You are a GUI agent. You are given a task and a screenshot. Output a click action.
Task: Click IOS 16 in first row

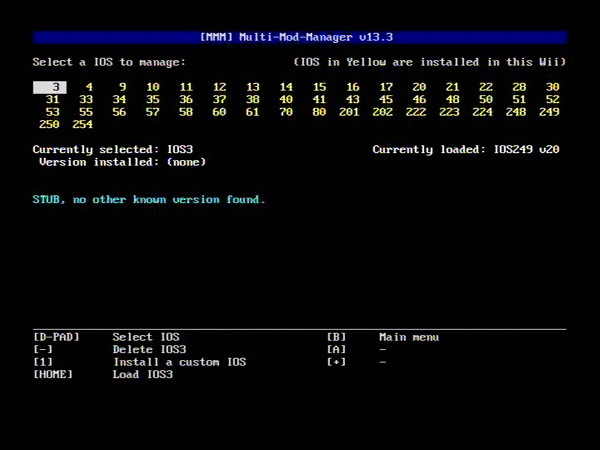pos(352,87)
